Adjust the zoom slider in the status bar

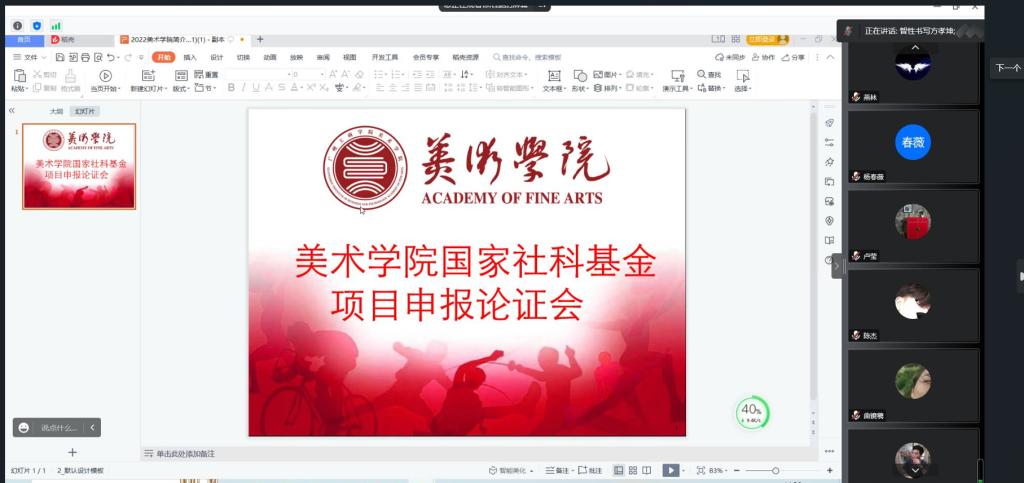click(776, 470)
